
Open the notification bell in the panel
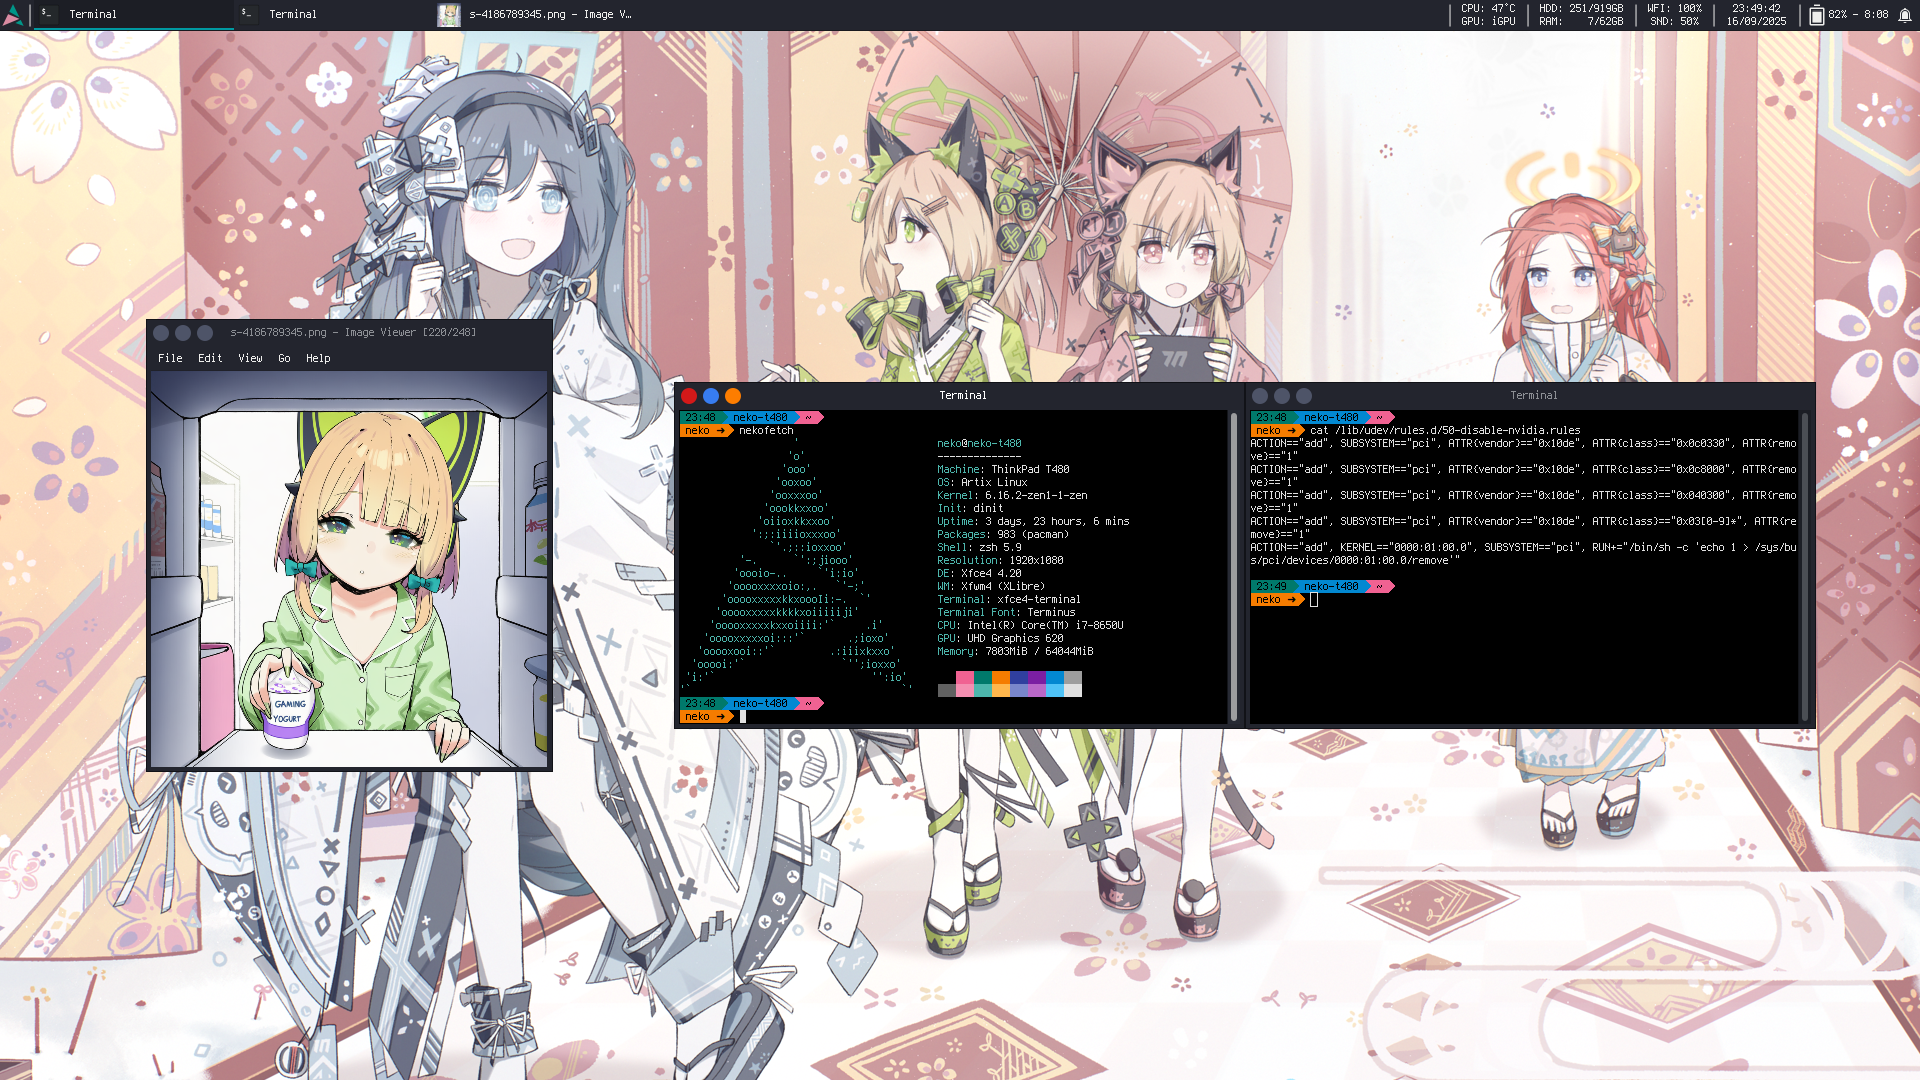(1905, 15)
